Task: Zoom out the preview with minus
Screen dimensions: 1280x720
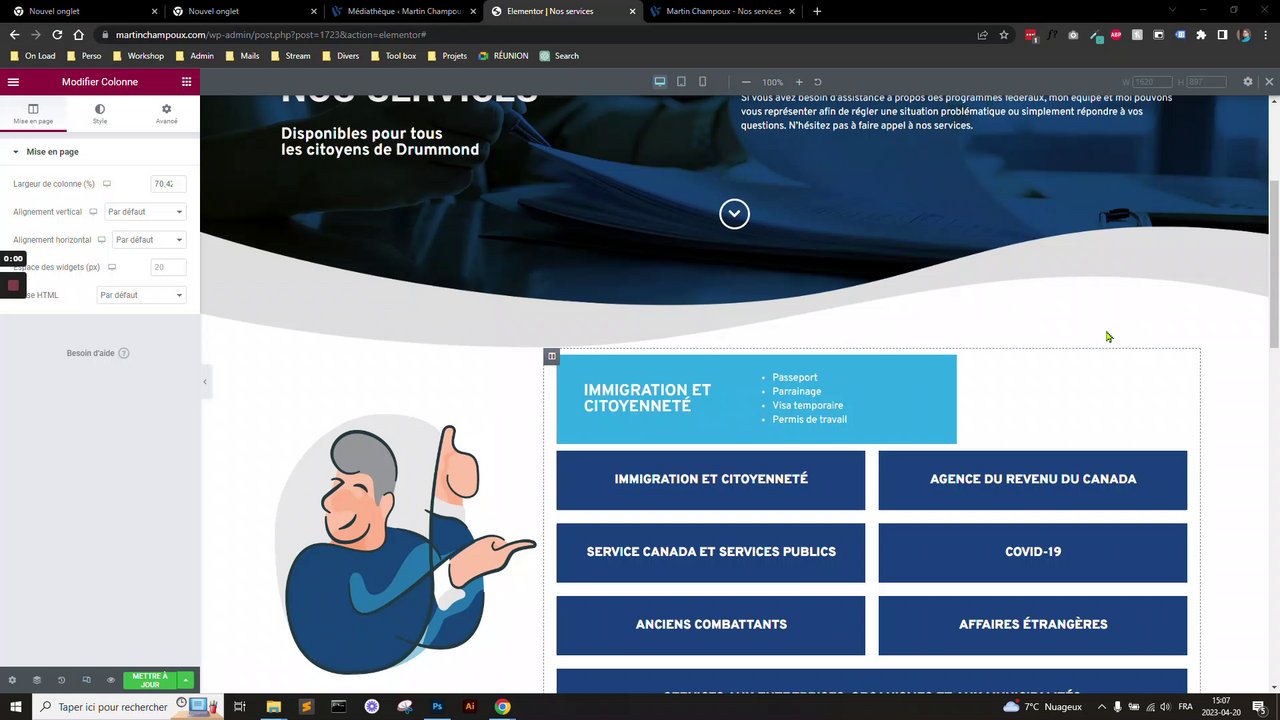Action: [x=746, y=82]
